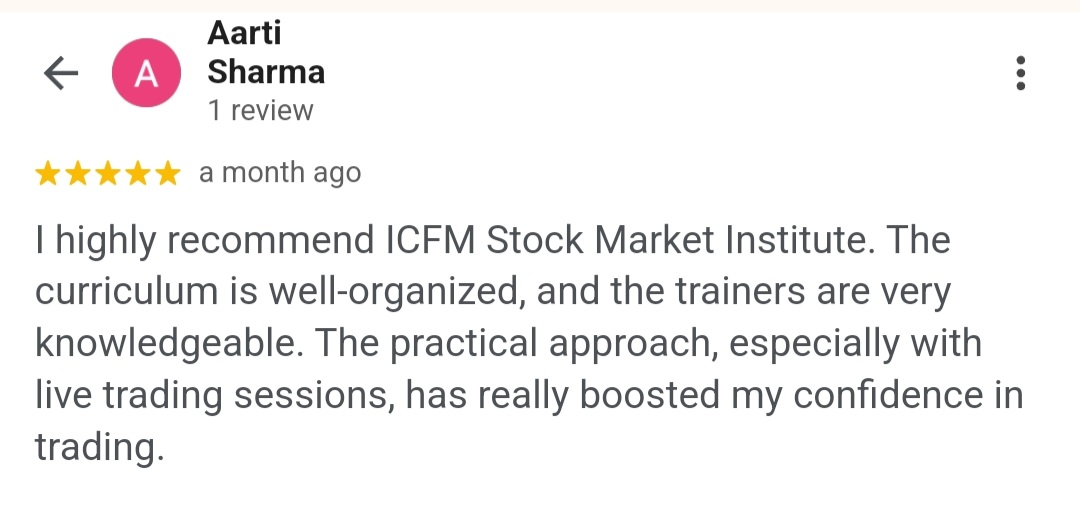Image resolution: width=1080 pixels, height=521 pixels.
Task: Open the three-dot more options menu
Action: click(x=1020, y=73)
